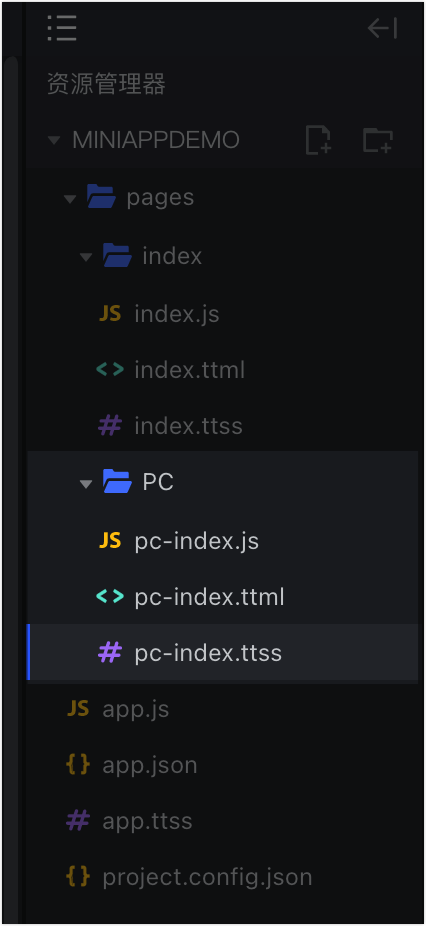Click the PC folder icon

click(117, 481)
